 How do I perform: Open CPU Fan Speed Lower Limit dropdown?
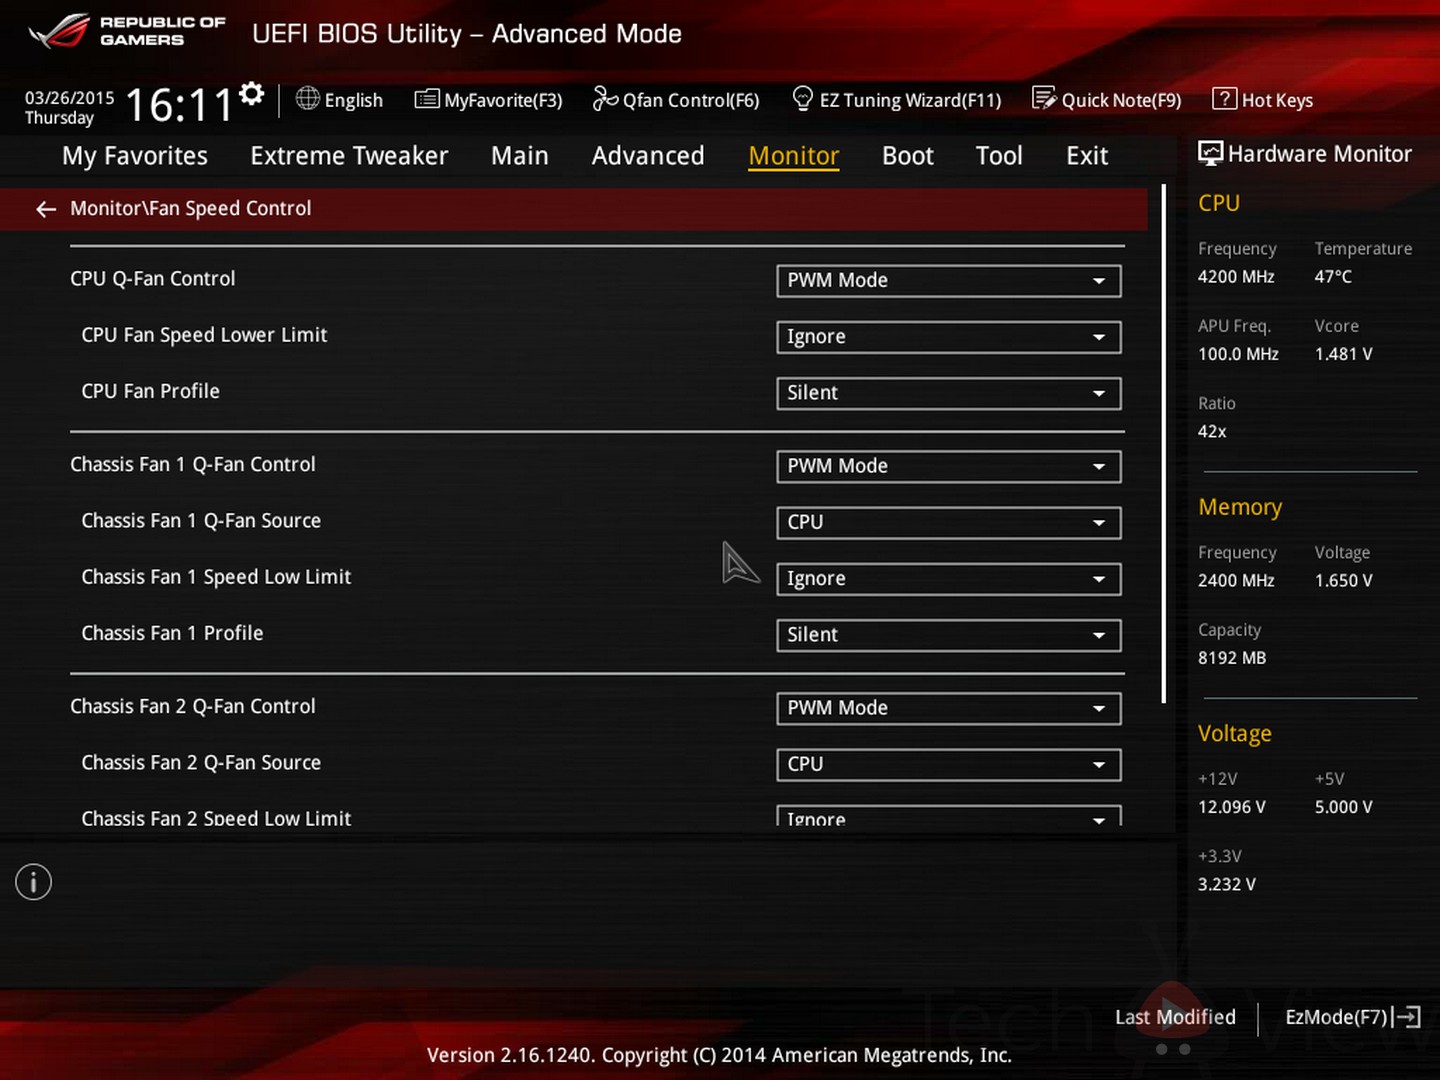point(948,337)
